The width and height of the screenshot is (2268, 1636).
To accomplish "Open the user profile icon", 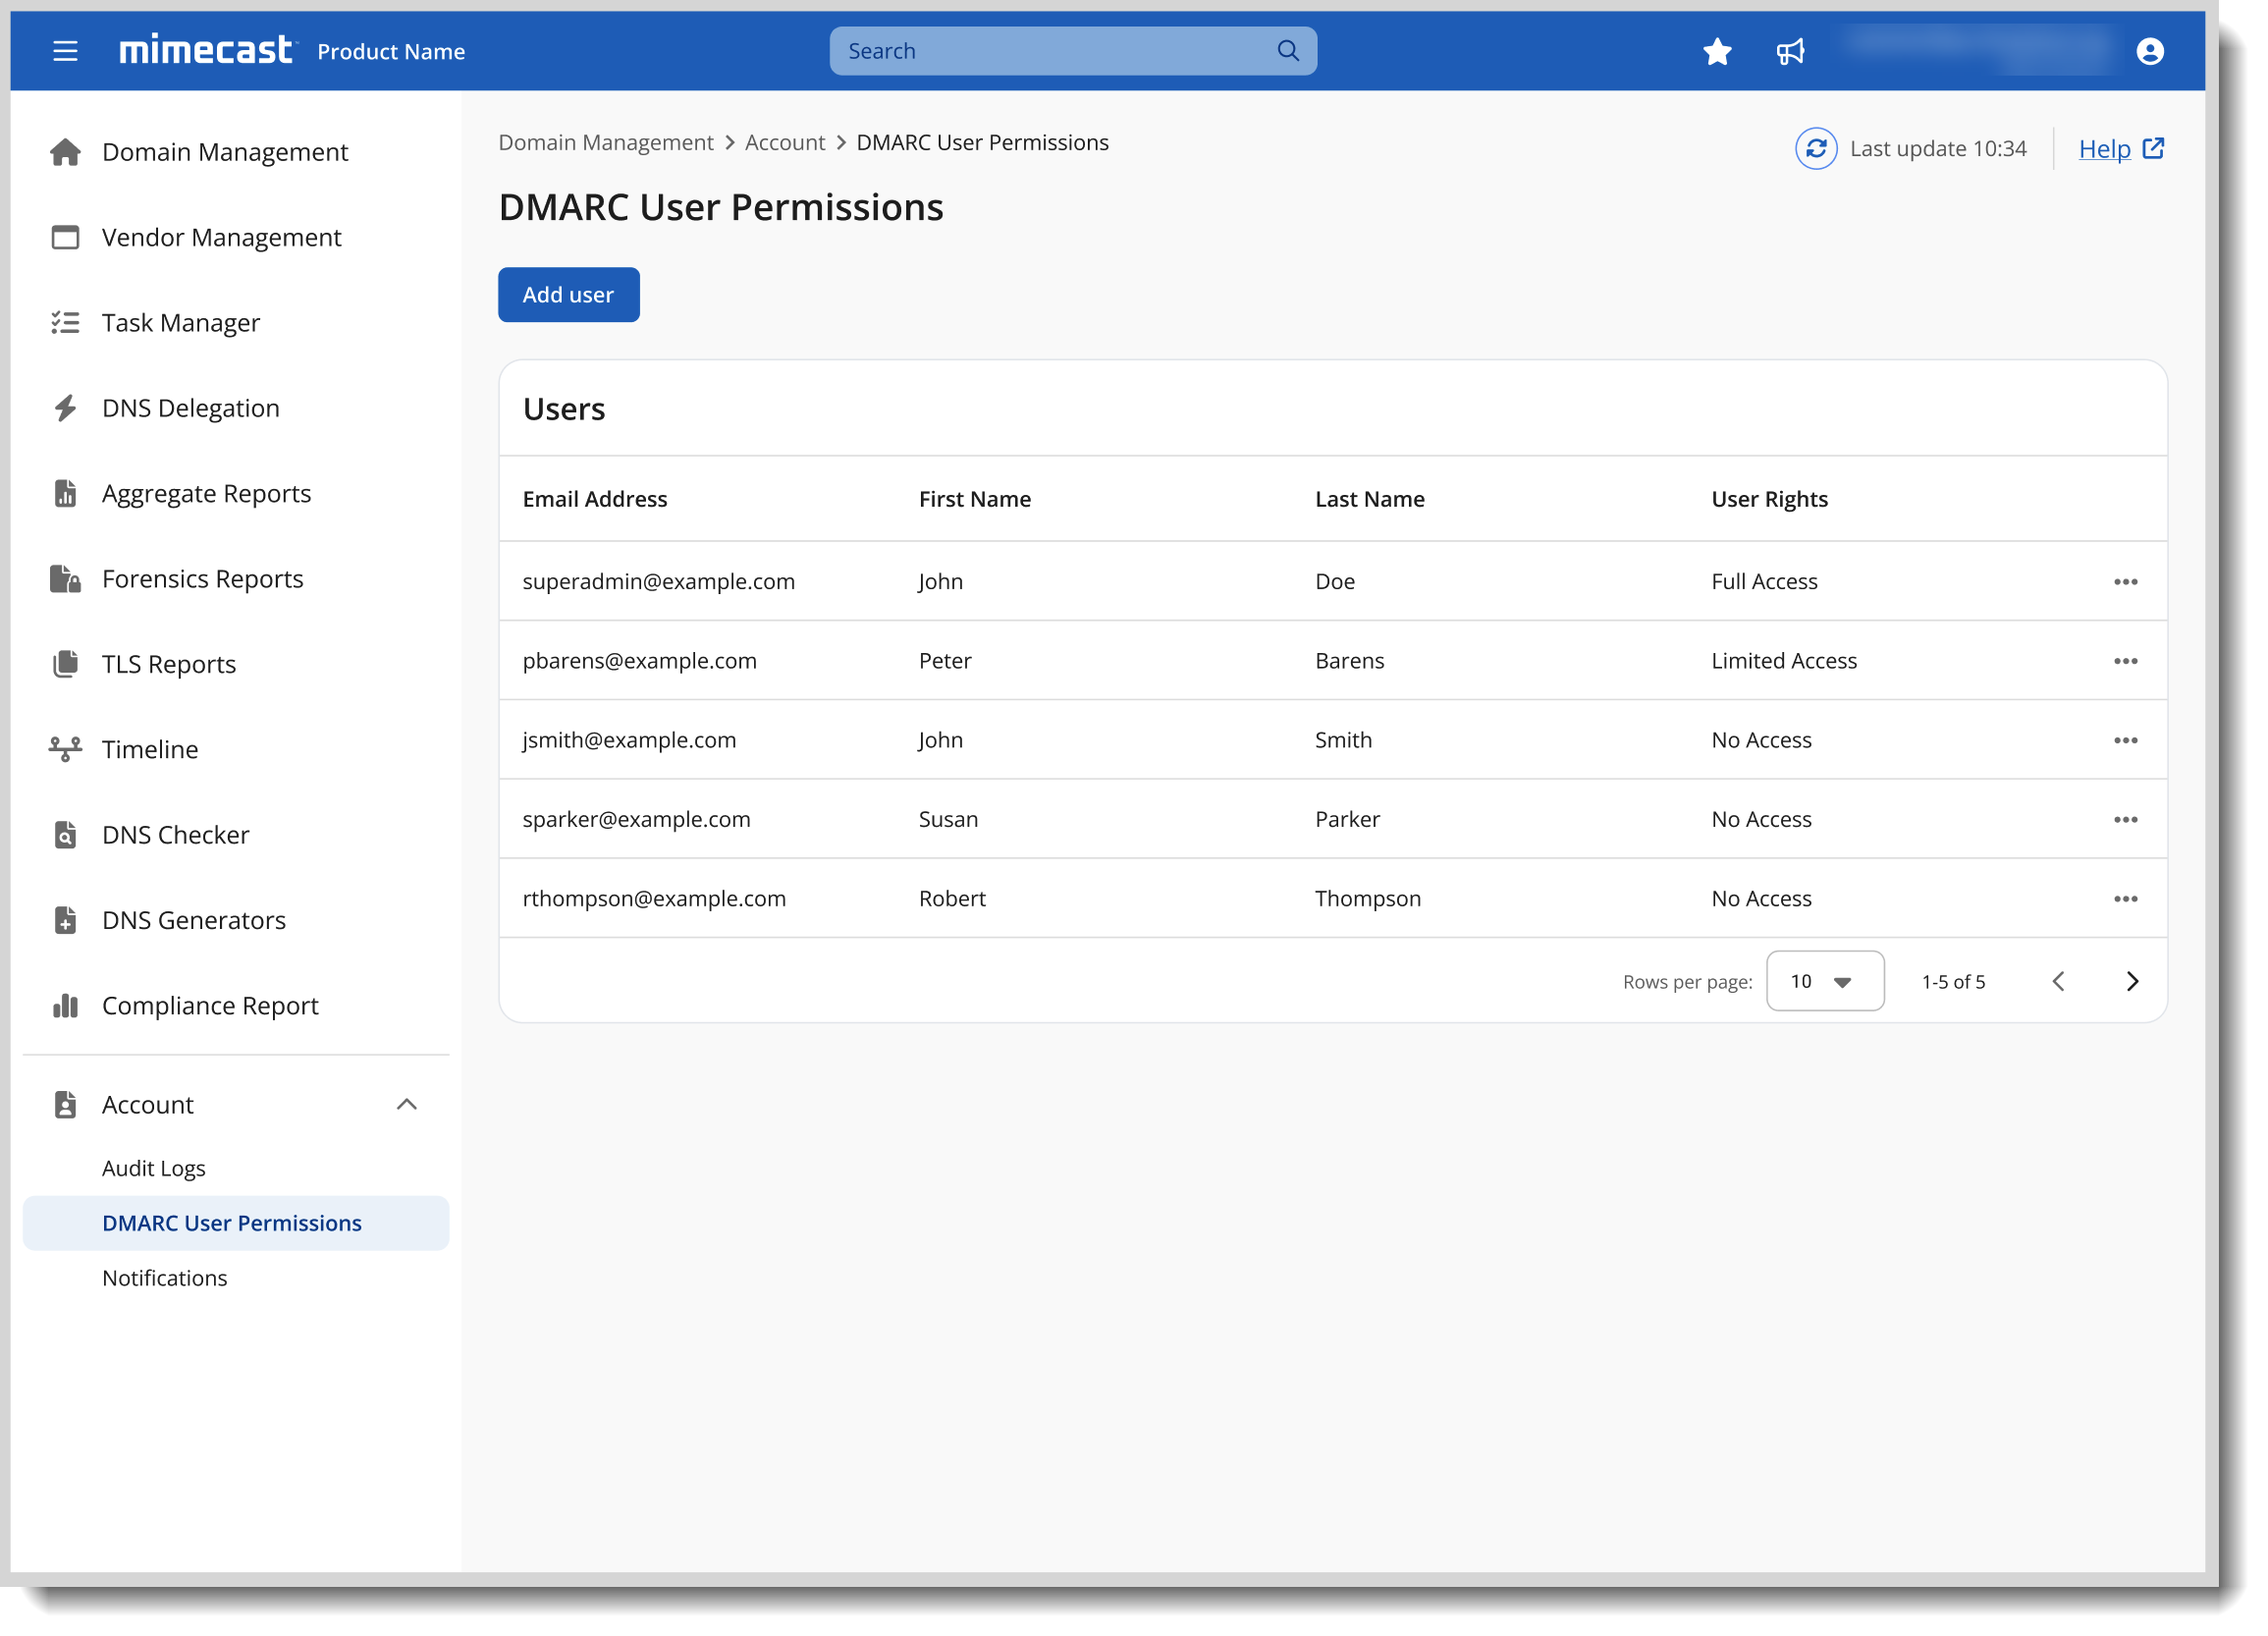I will (2149, 51).
